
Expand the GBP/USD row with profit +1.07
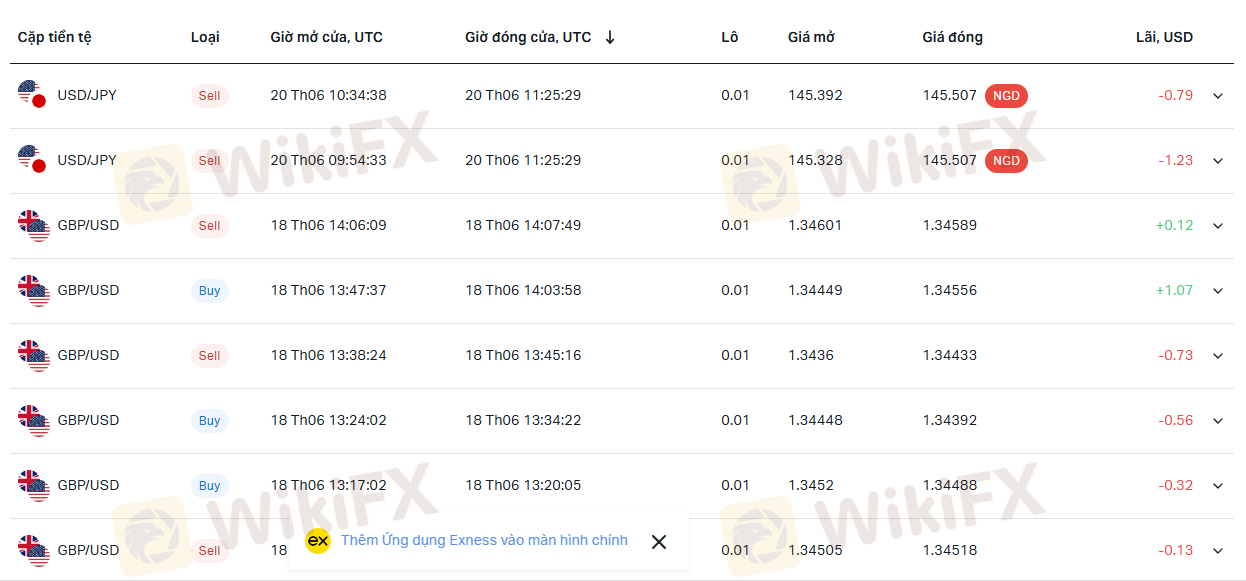(1217, 291)
